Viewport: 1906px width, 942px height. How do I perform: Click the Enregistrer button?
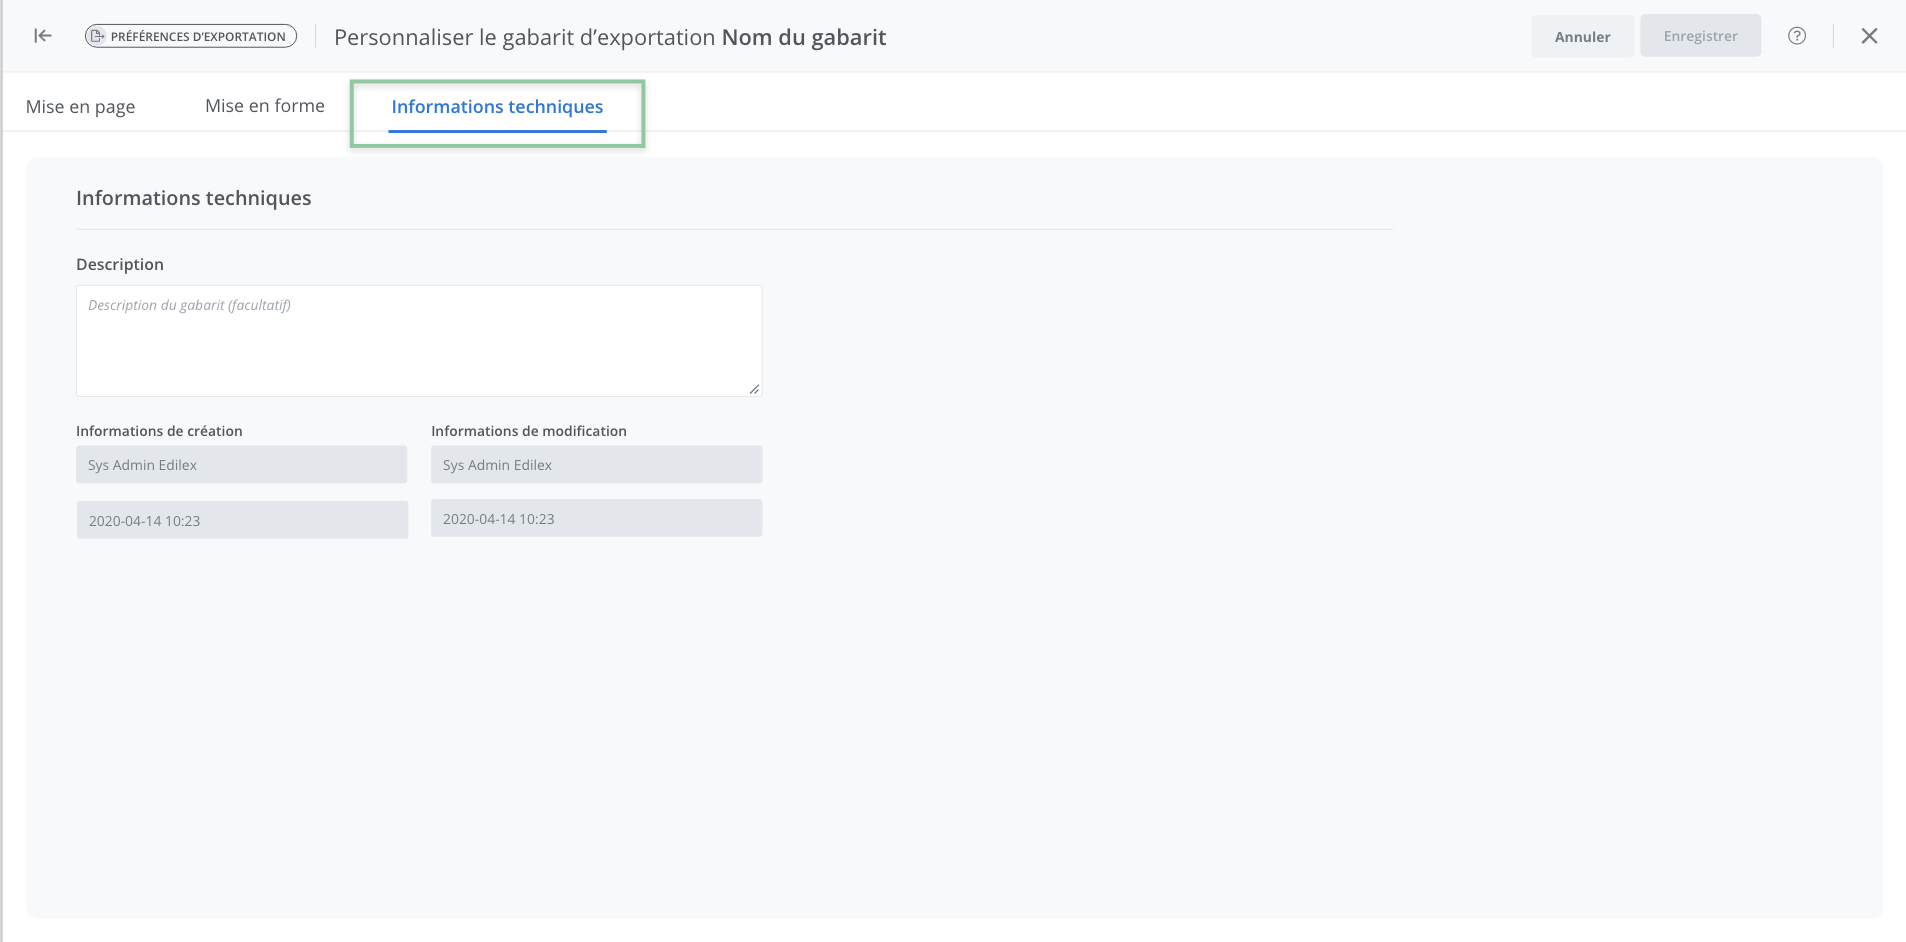[x=1700, y=36]
